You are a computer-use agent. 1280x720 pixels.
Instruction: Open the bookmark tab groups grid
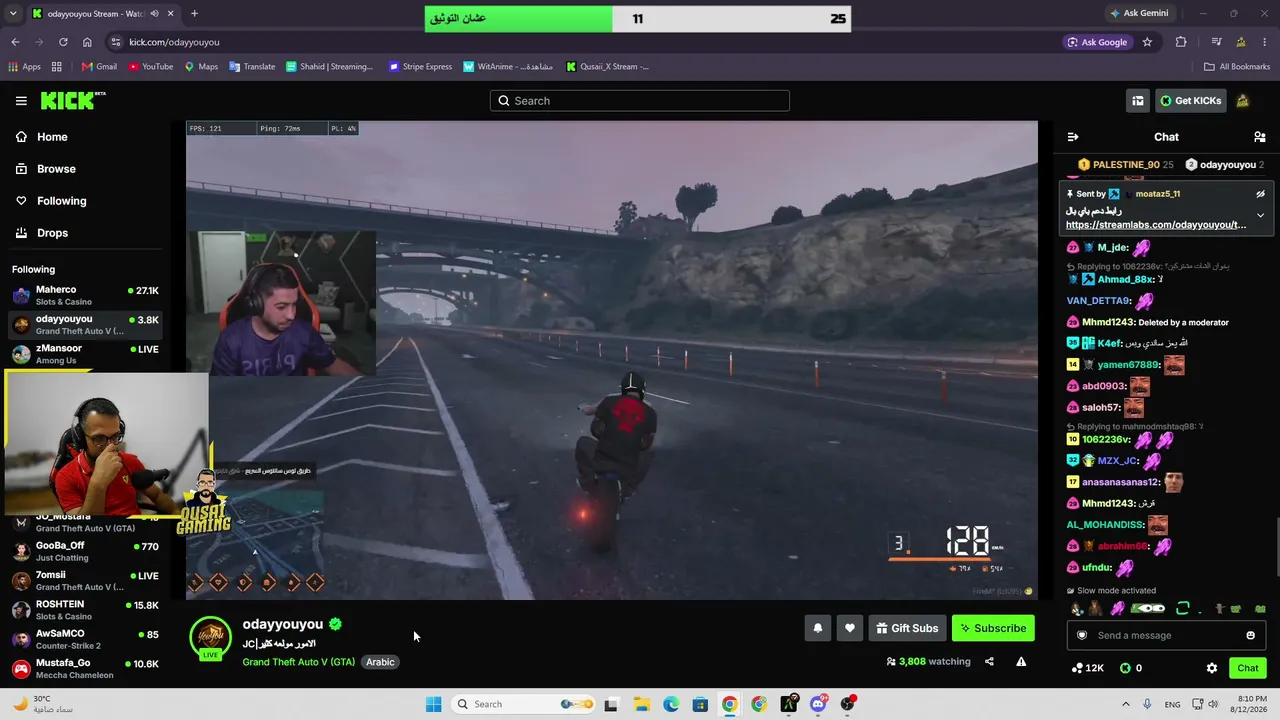[57, 67]
